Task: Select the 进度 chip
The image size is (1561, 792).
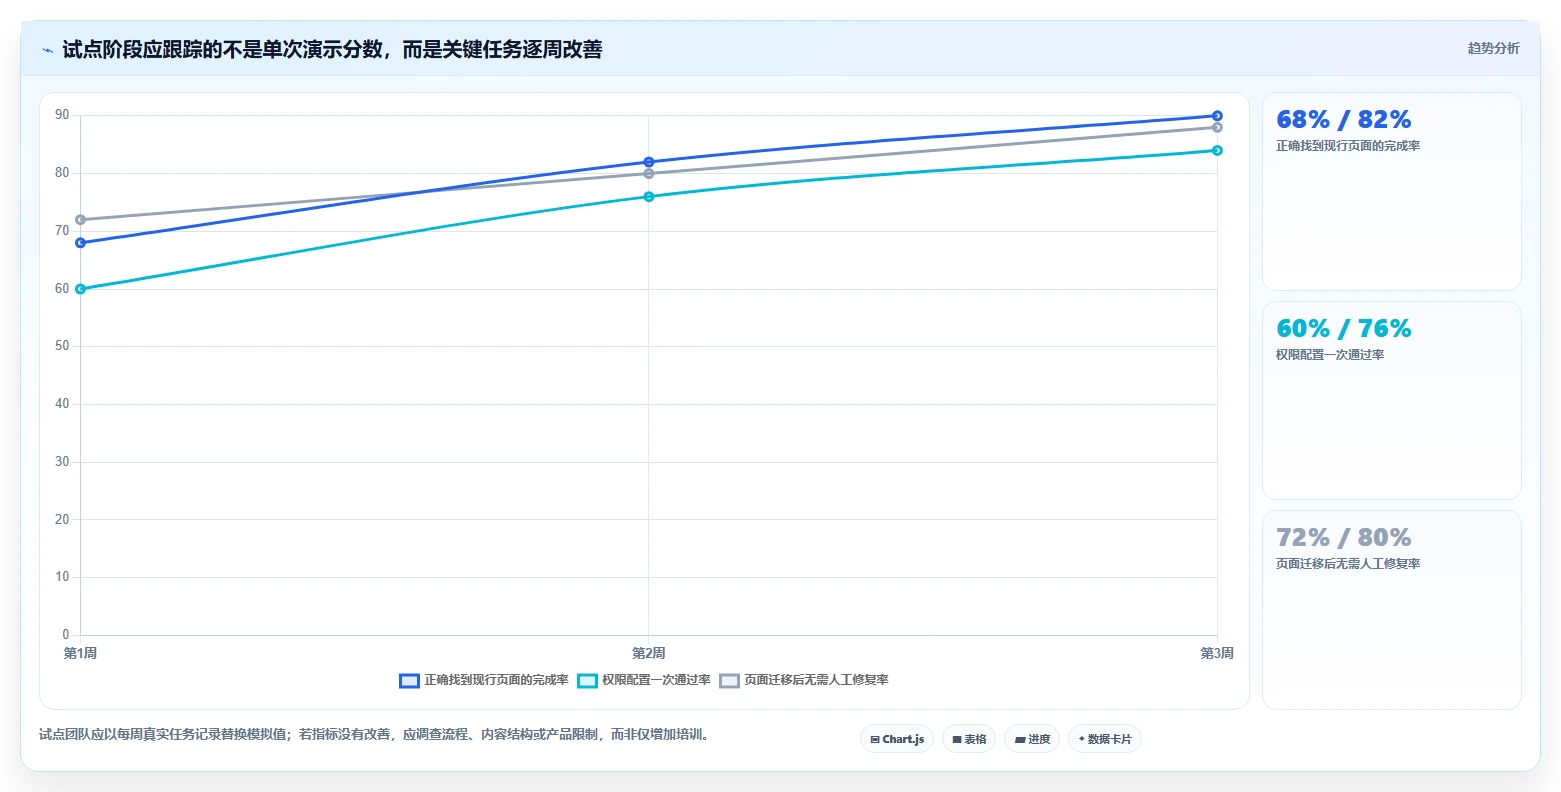Action: [1032, 739]
